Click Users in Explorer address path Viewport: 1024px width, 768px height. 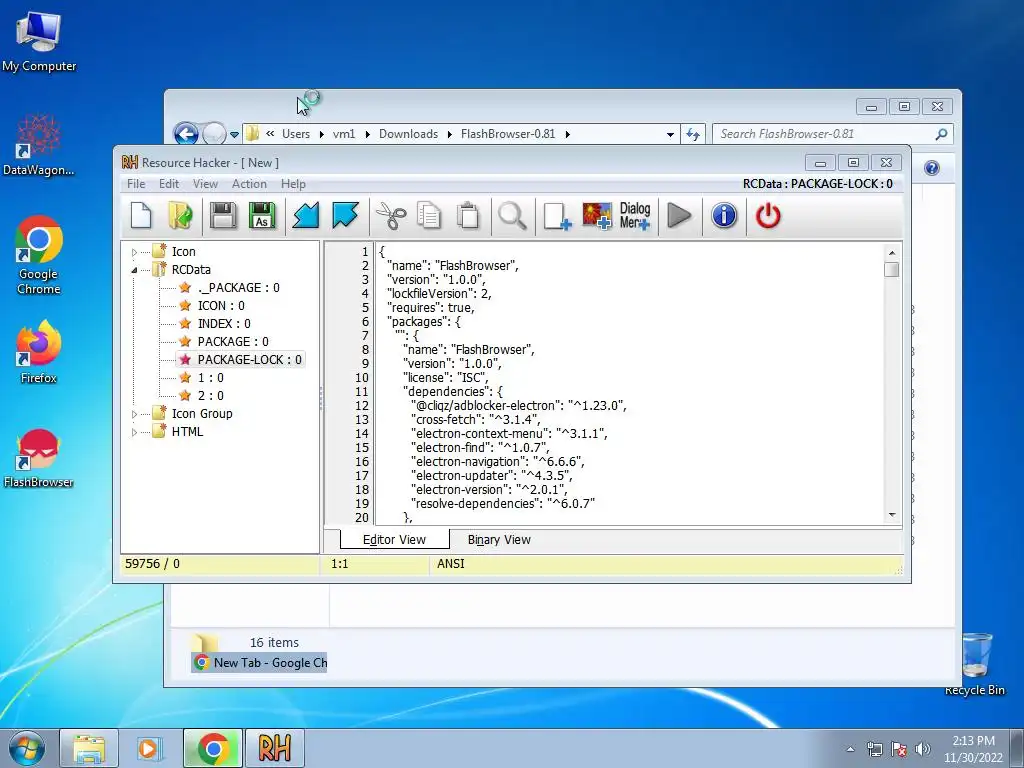[296, 134]
